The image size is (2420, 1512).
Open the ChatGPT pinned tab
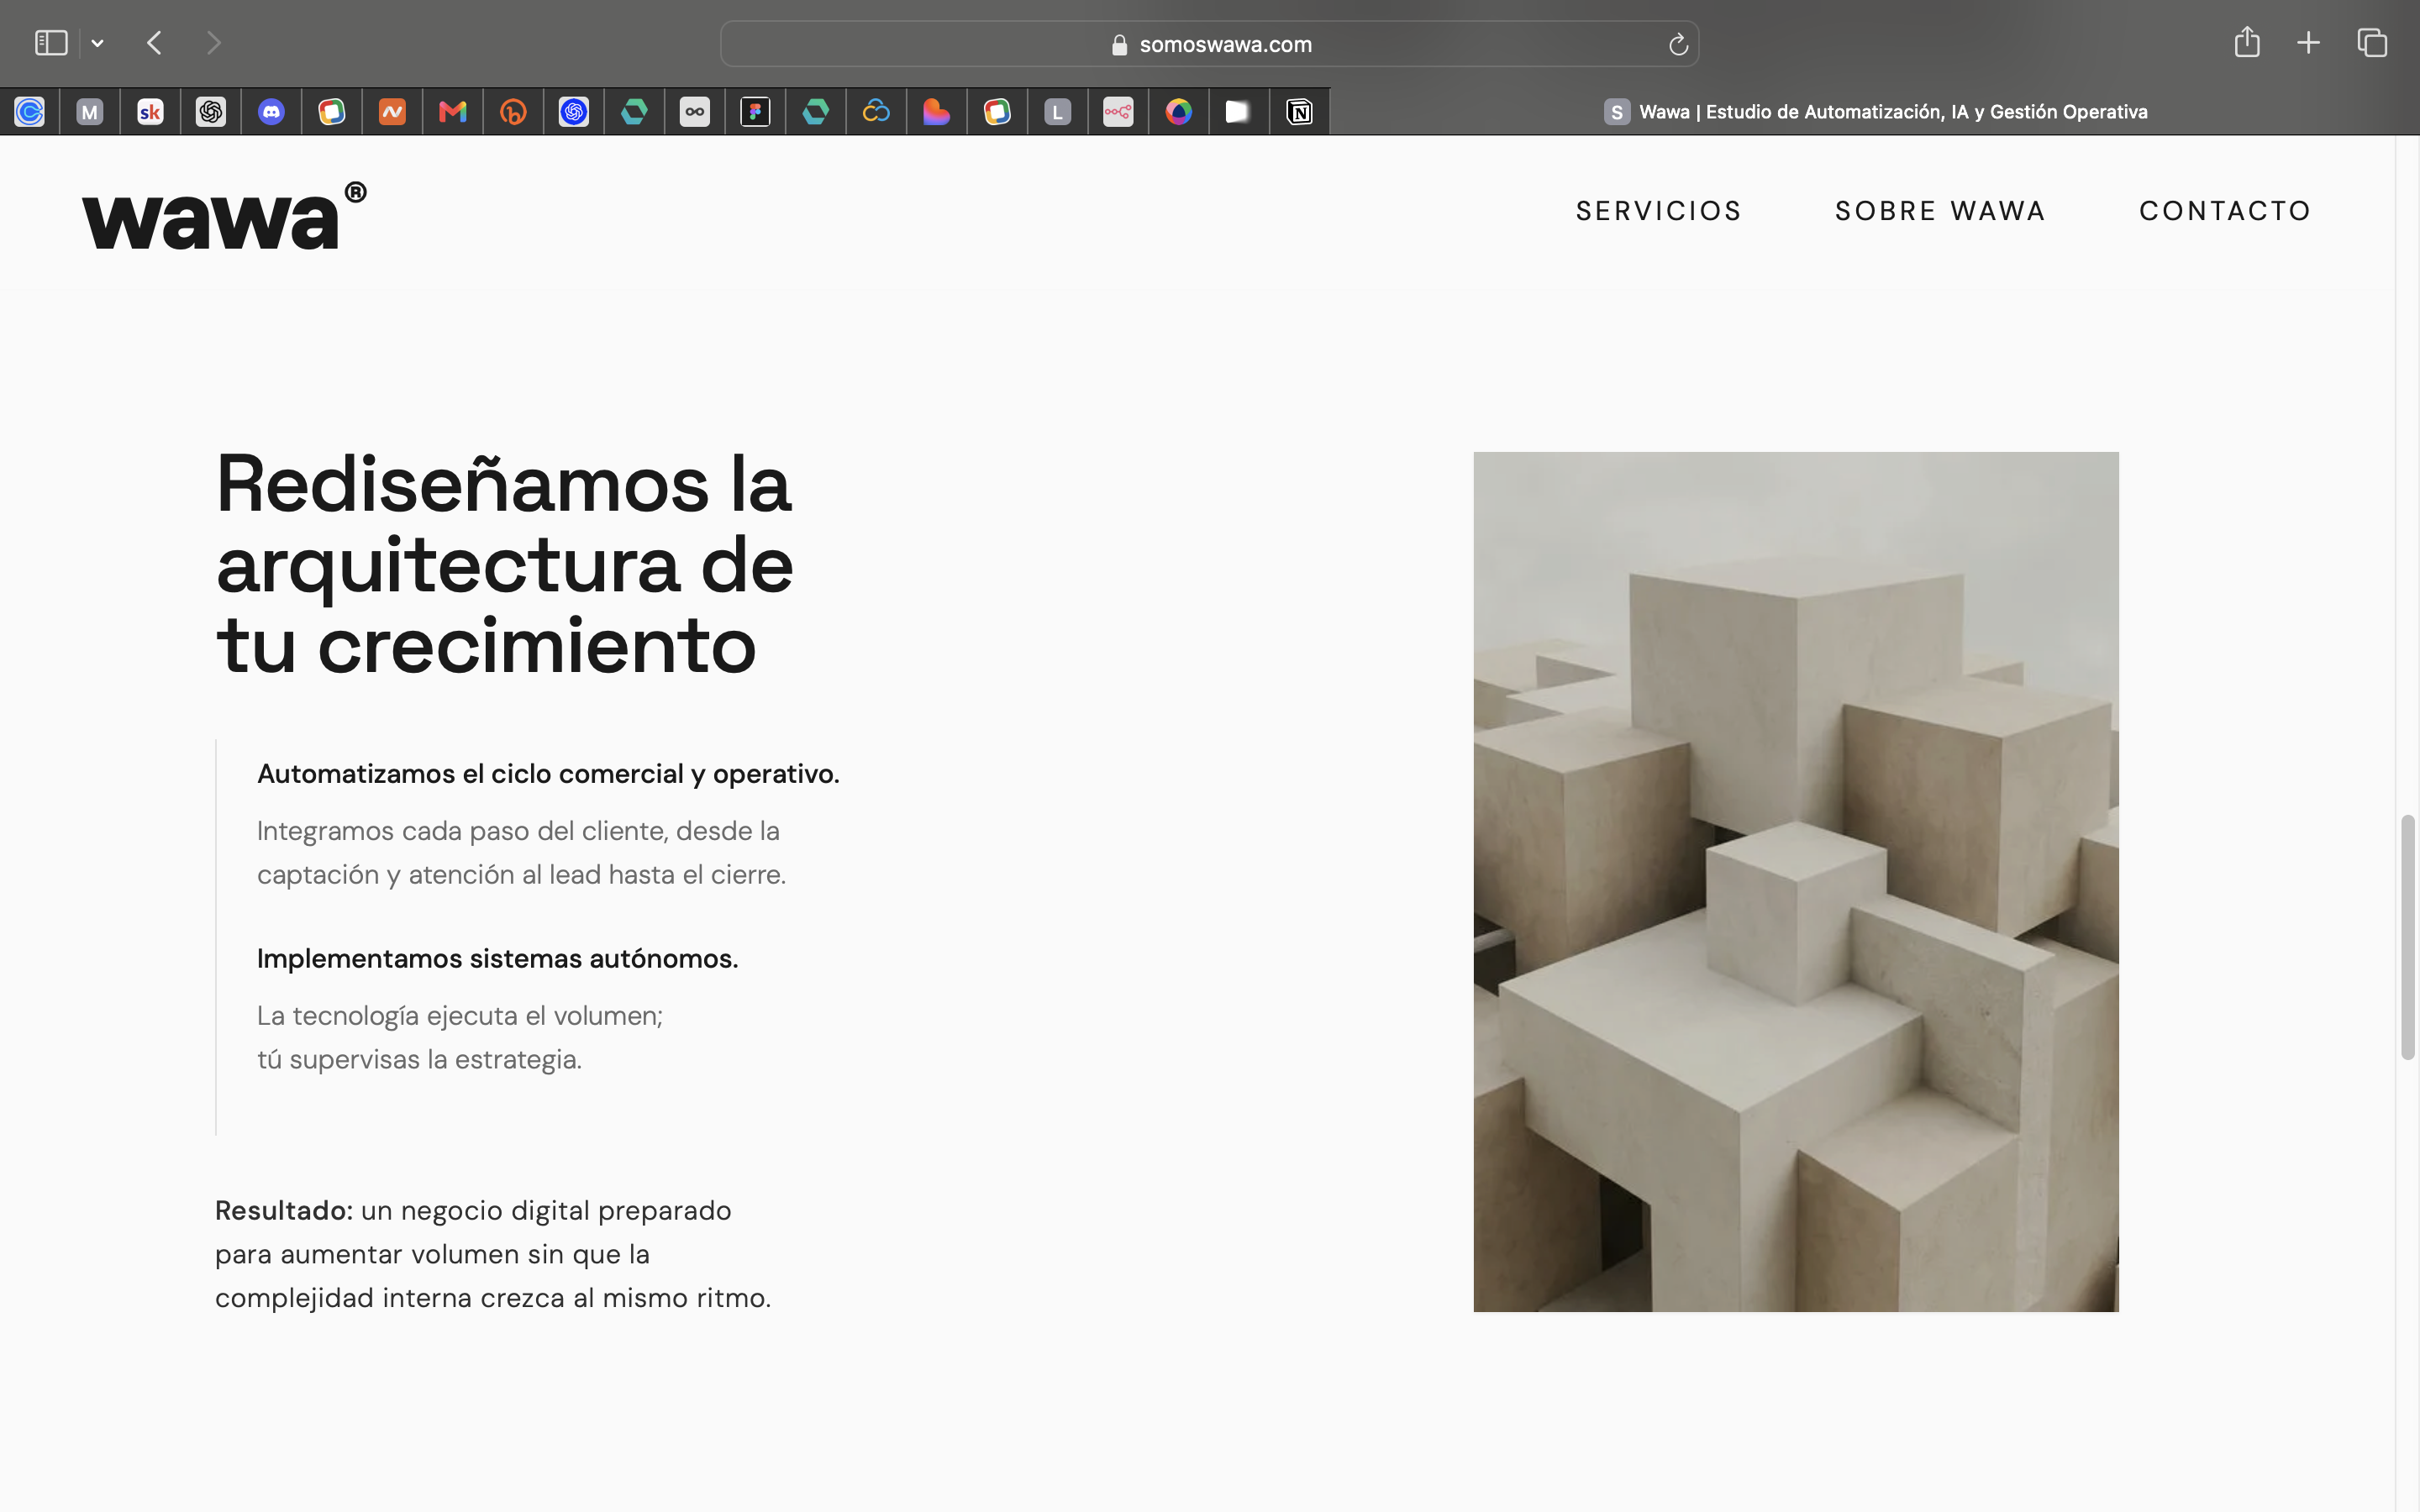pyautogui.click(x=211, y=112)
